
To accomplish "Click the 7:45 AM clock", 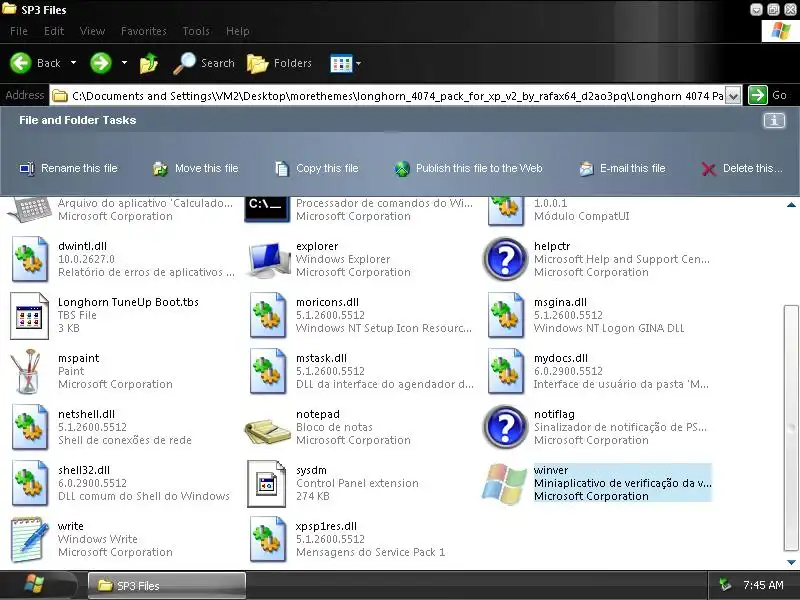I will pos(763,585).
